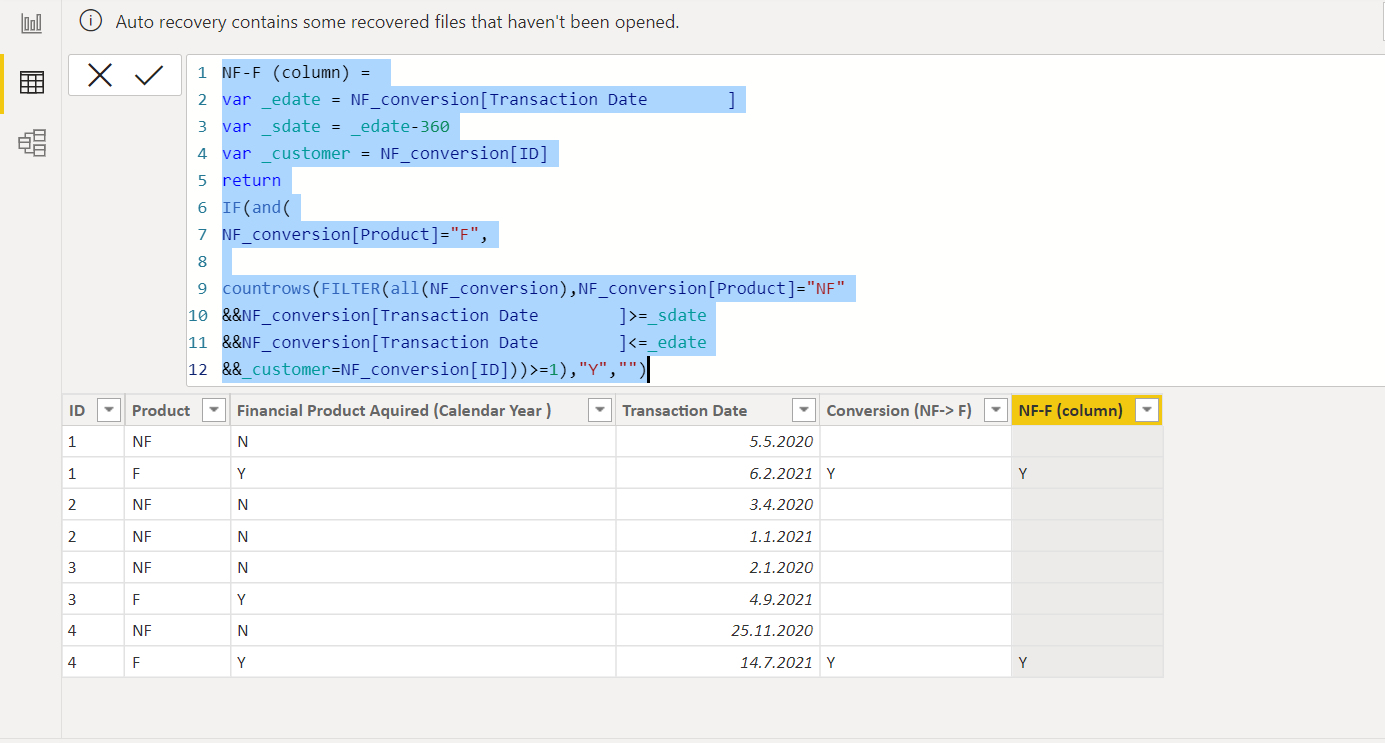Viewport: 1385px width, 743px height.
Task: Click Conversion Y cell in 14.7.2021 row
Action: (915, 662)
